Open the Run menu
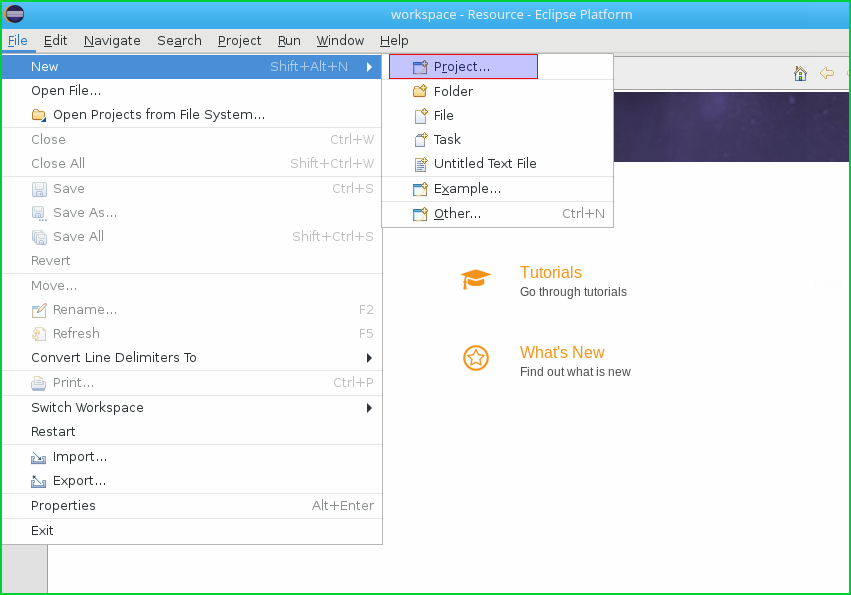Screen dimensions: 851x595 click(x=289, y=41)
